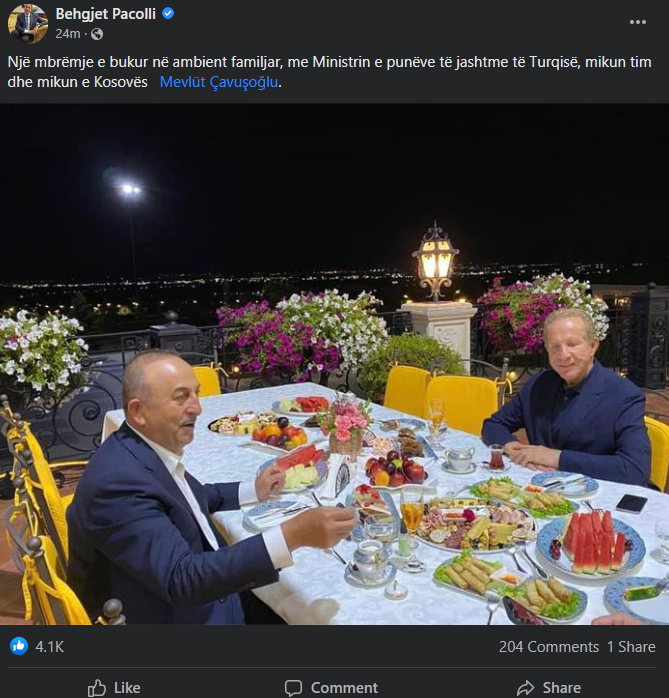
Task: Toggle the Like label on this post
Action: pos(127,688)
